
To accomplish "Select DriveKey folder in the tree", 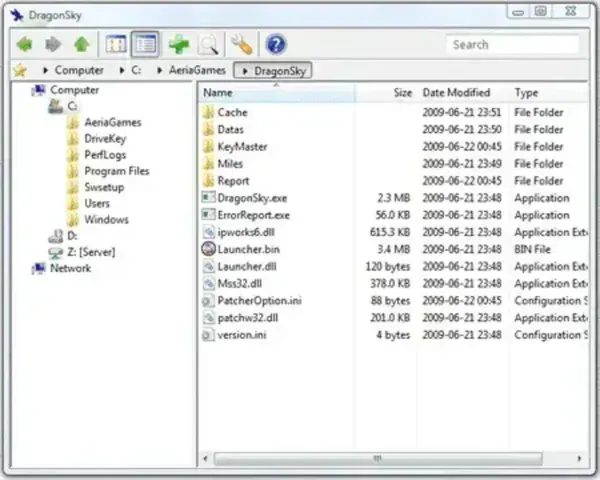I will [x=105, y=139].
